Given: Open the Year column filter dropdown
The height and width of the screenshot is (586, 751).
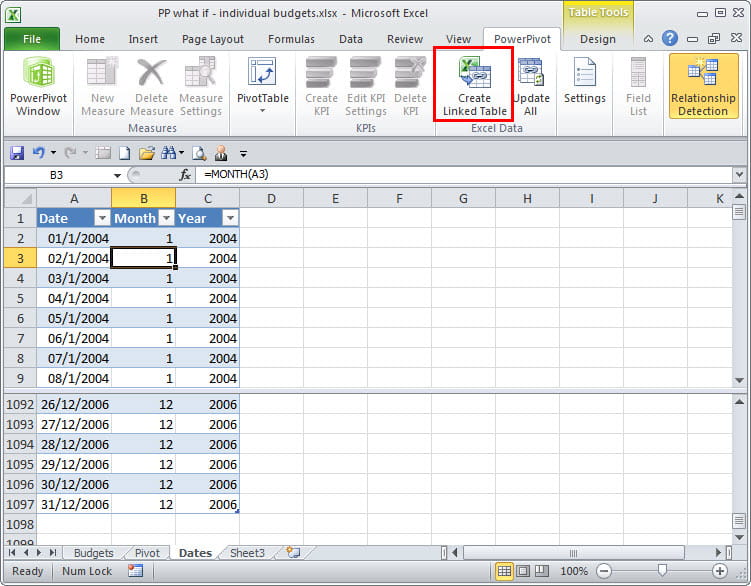Looking at the screenshot, I should tap(229, 218).
